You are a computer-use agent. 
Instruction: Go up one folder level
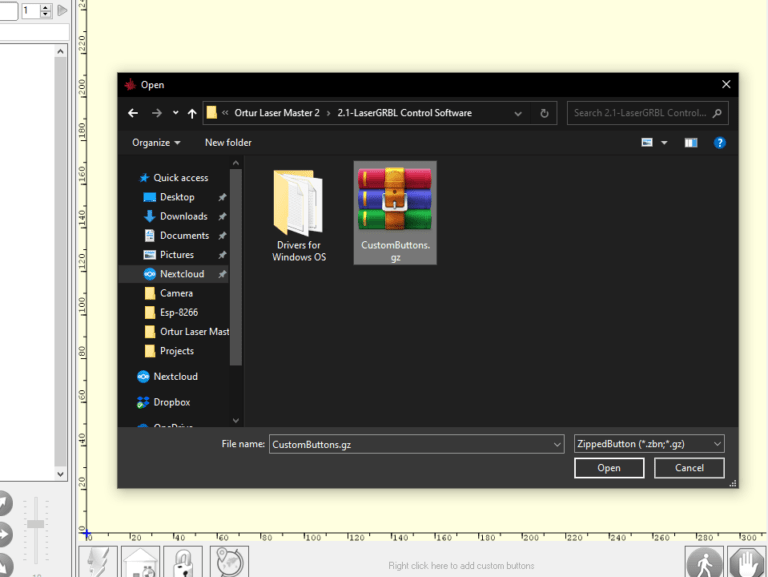click(192, 113)
